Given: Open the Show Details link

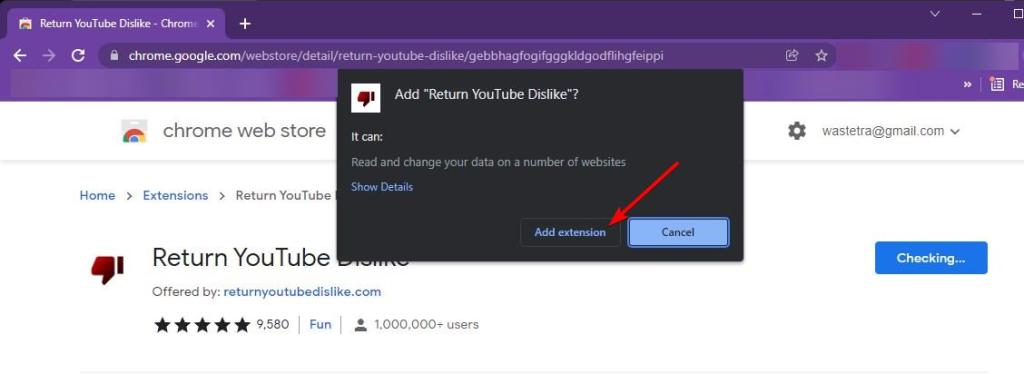Looking at the screenshot, I should pos(382,187).
